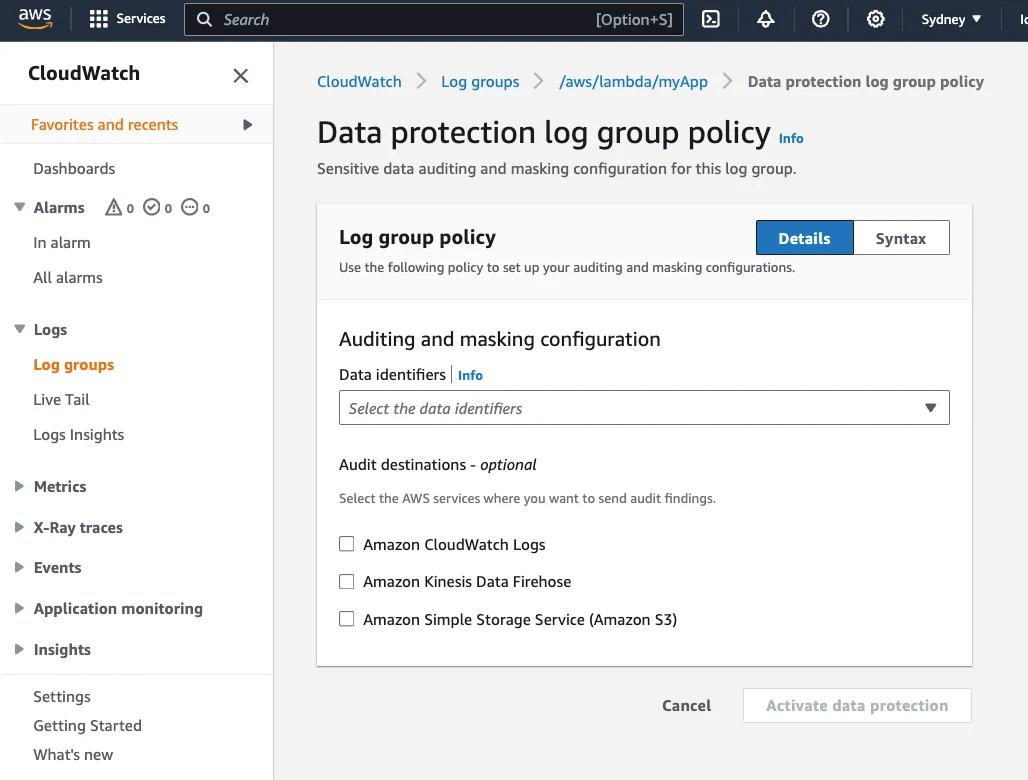Screen dimensions: 1028x780
Task: Cancel the data protection policy
Action: (686, 705)
